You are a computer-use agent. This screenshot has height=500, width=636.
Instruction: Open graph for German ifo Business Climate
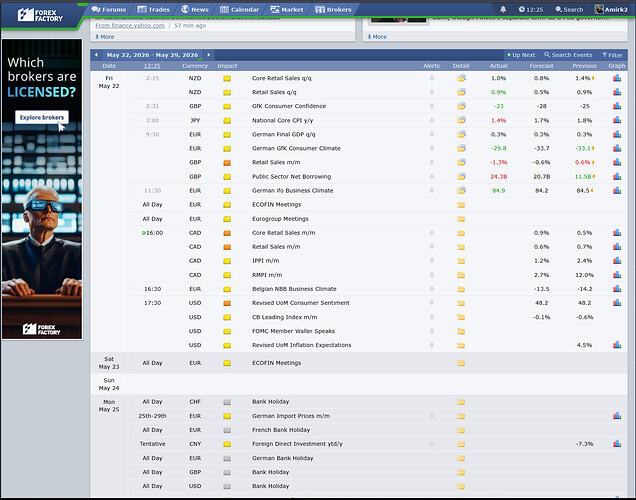click(617, 191)
